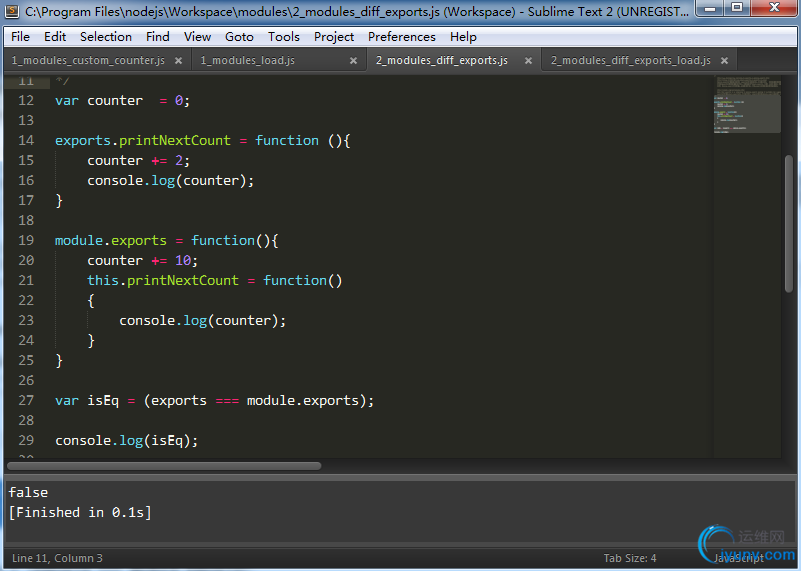Open the JavaScript syntax selector
Viewport: 801px width, 571px height.
pos(739,558)
